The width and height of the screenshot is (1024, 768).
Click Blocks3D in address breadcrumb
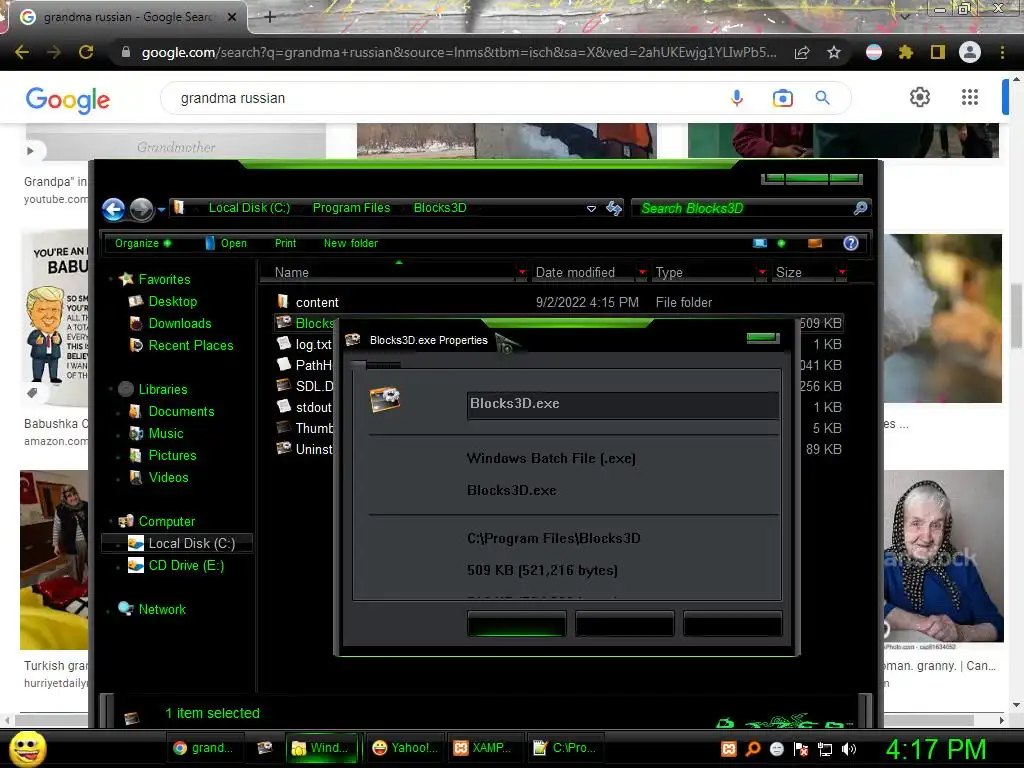(440, 208)
